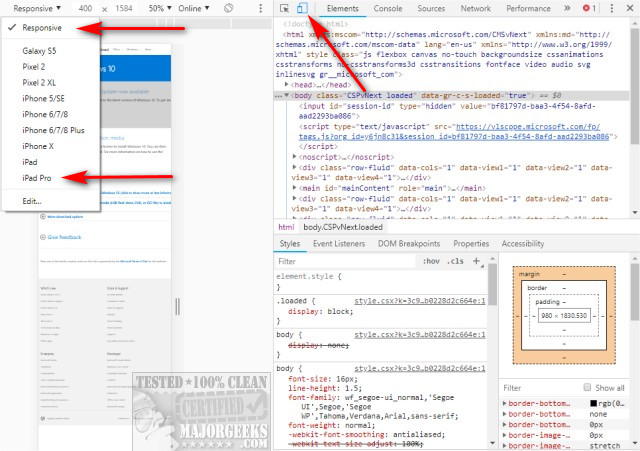This screenshot has height=451, width=640.
Task: Click black border-bottom color swatch
Action: point(593,403)
